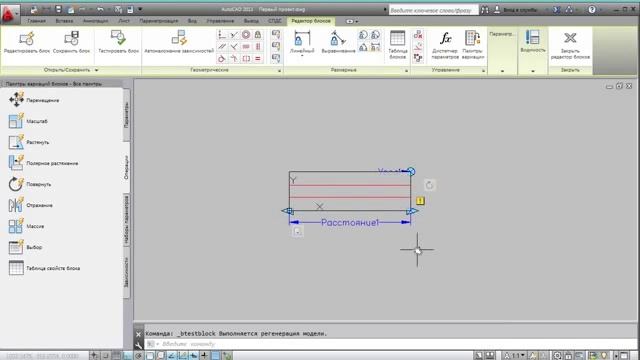The image size is (640, 360).
Task: Select the Растянуть action
Action: pyautogui.click(x=29, y=142)
